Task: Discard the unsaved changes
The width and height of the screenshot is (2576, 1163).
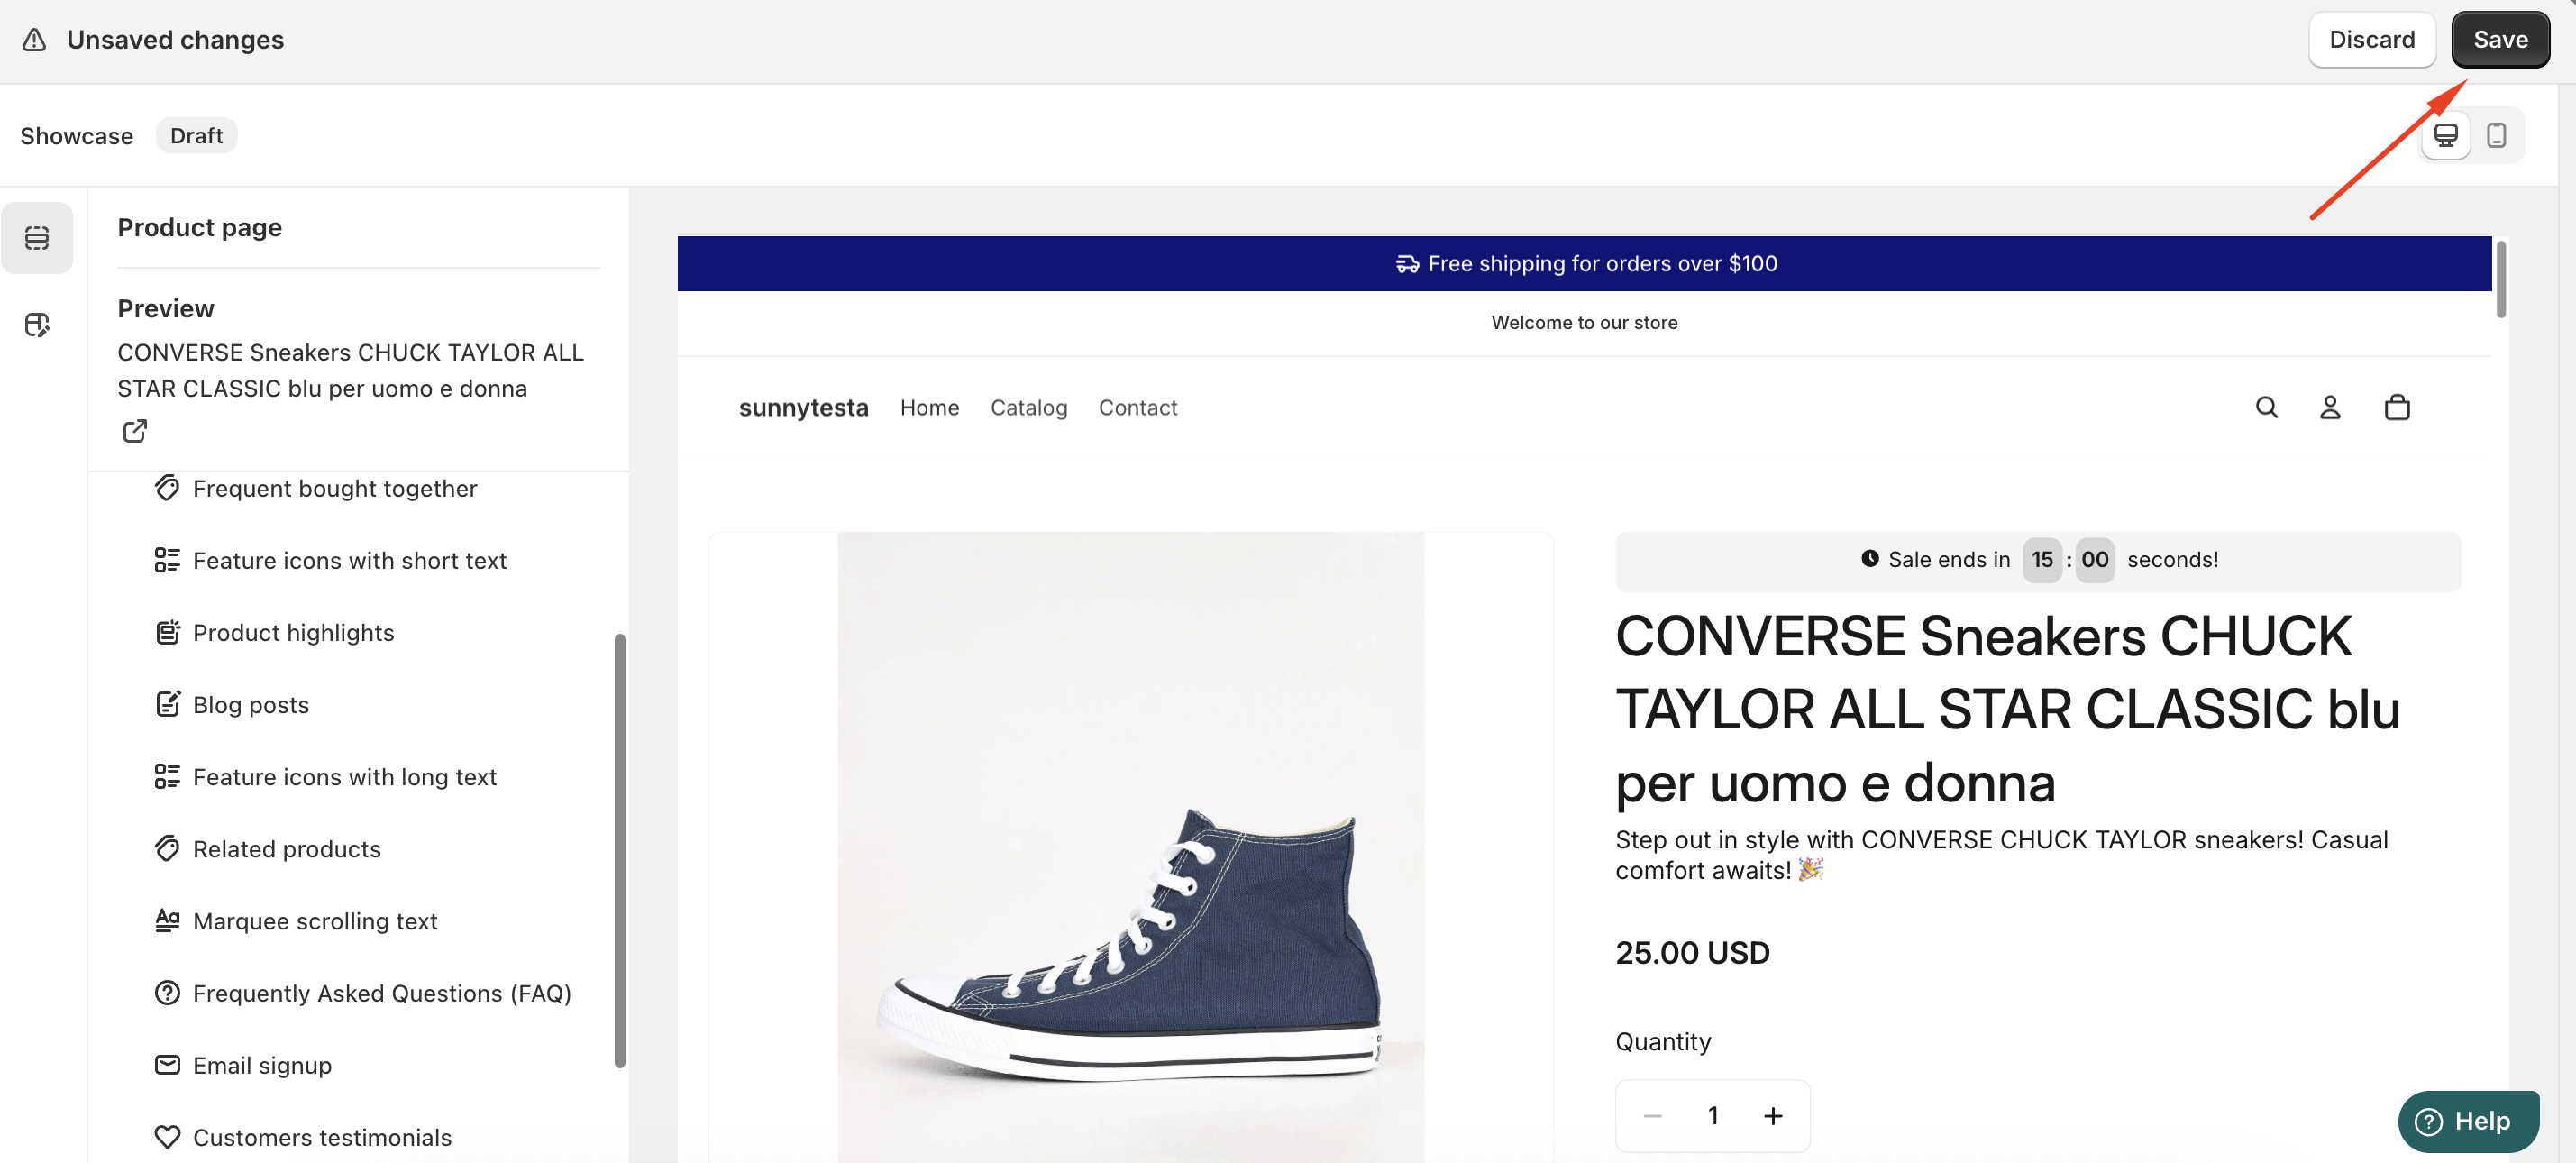Action: [2371, 40]
